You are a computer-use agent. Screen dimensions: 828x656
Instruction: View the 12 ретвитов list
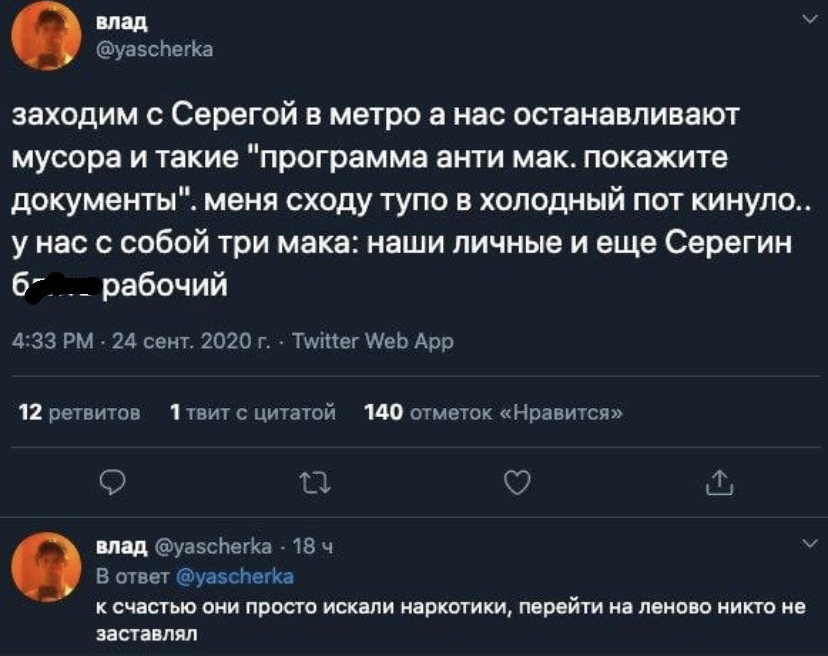(x=80, y=411)
